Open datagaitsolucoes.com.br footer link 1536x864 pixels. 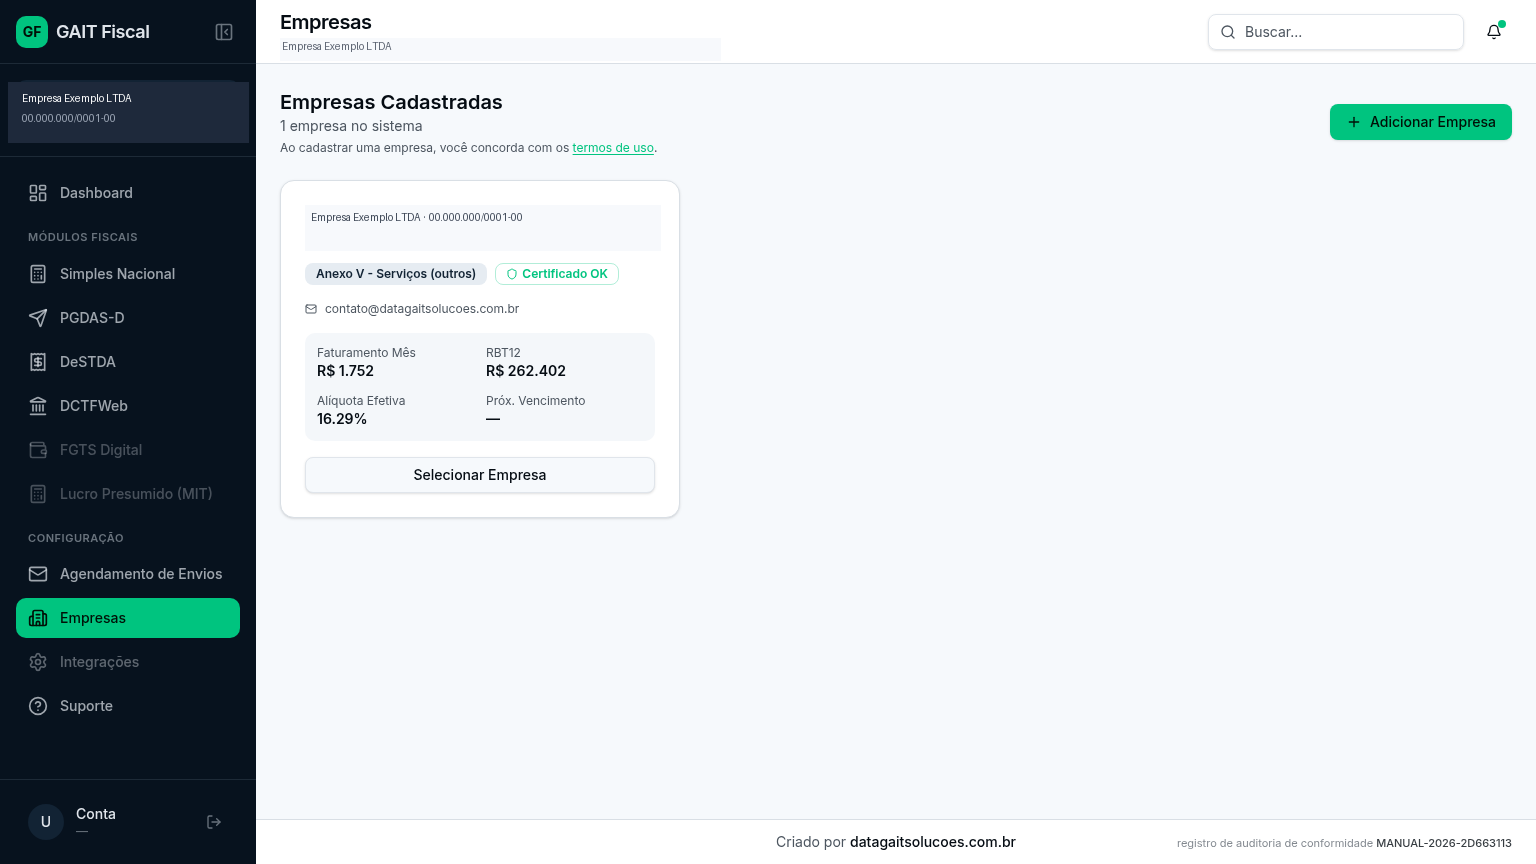pos(933,842)
